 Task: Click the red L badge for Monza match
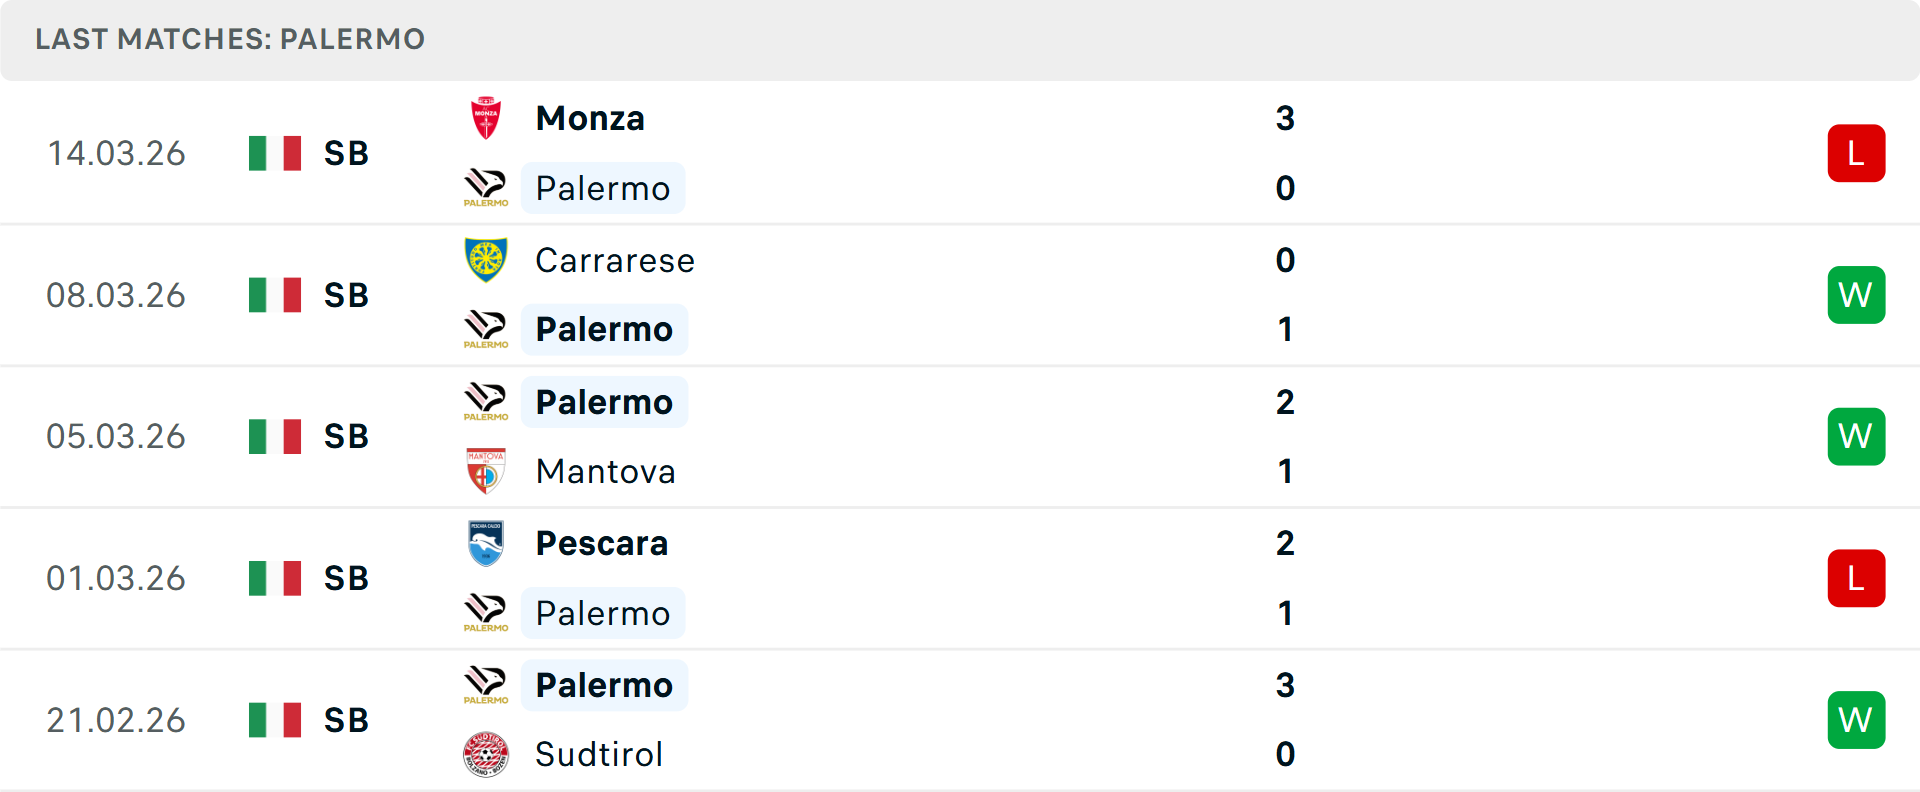point(1856,153)
